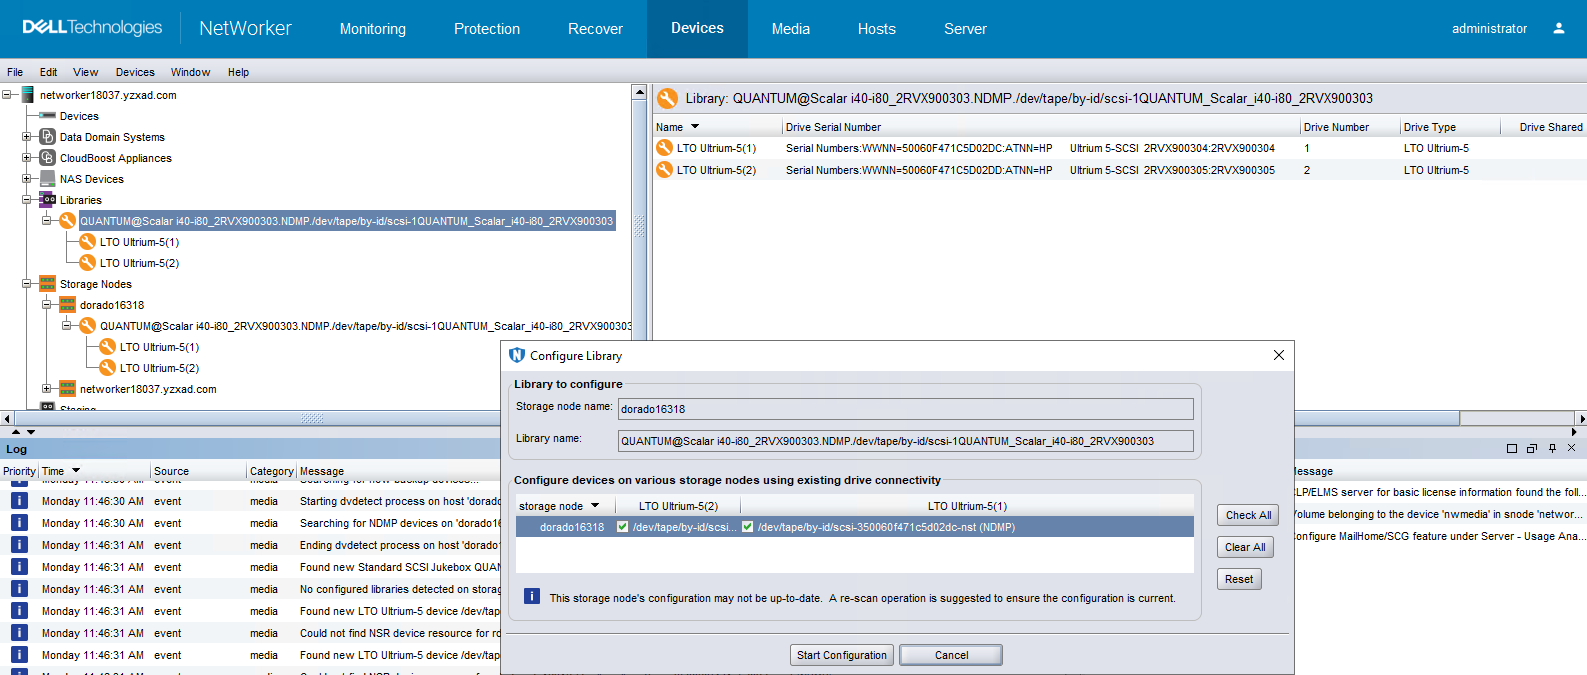Uncheck the LTO Ultrium-5(2) device path checkbox
The image size is (1587, 675).
622,527
